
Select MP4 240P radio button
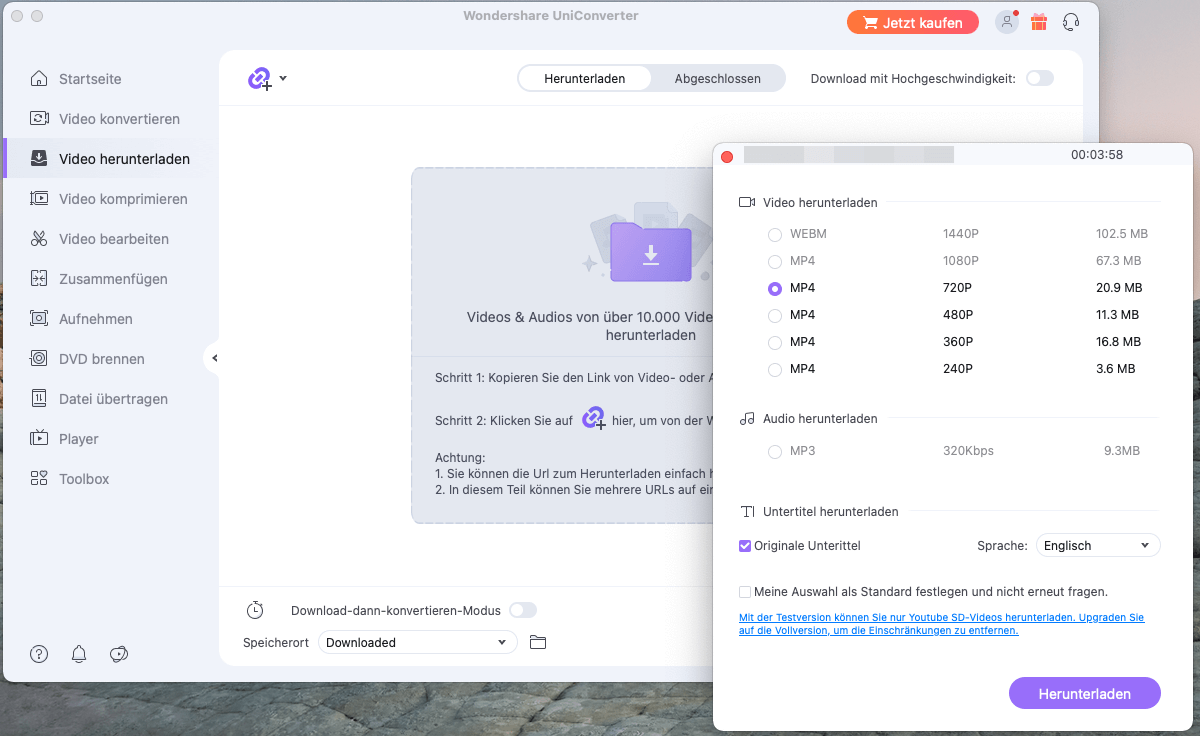(x=775, y=369)
